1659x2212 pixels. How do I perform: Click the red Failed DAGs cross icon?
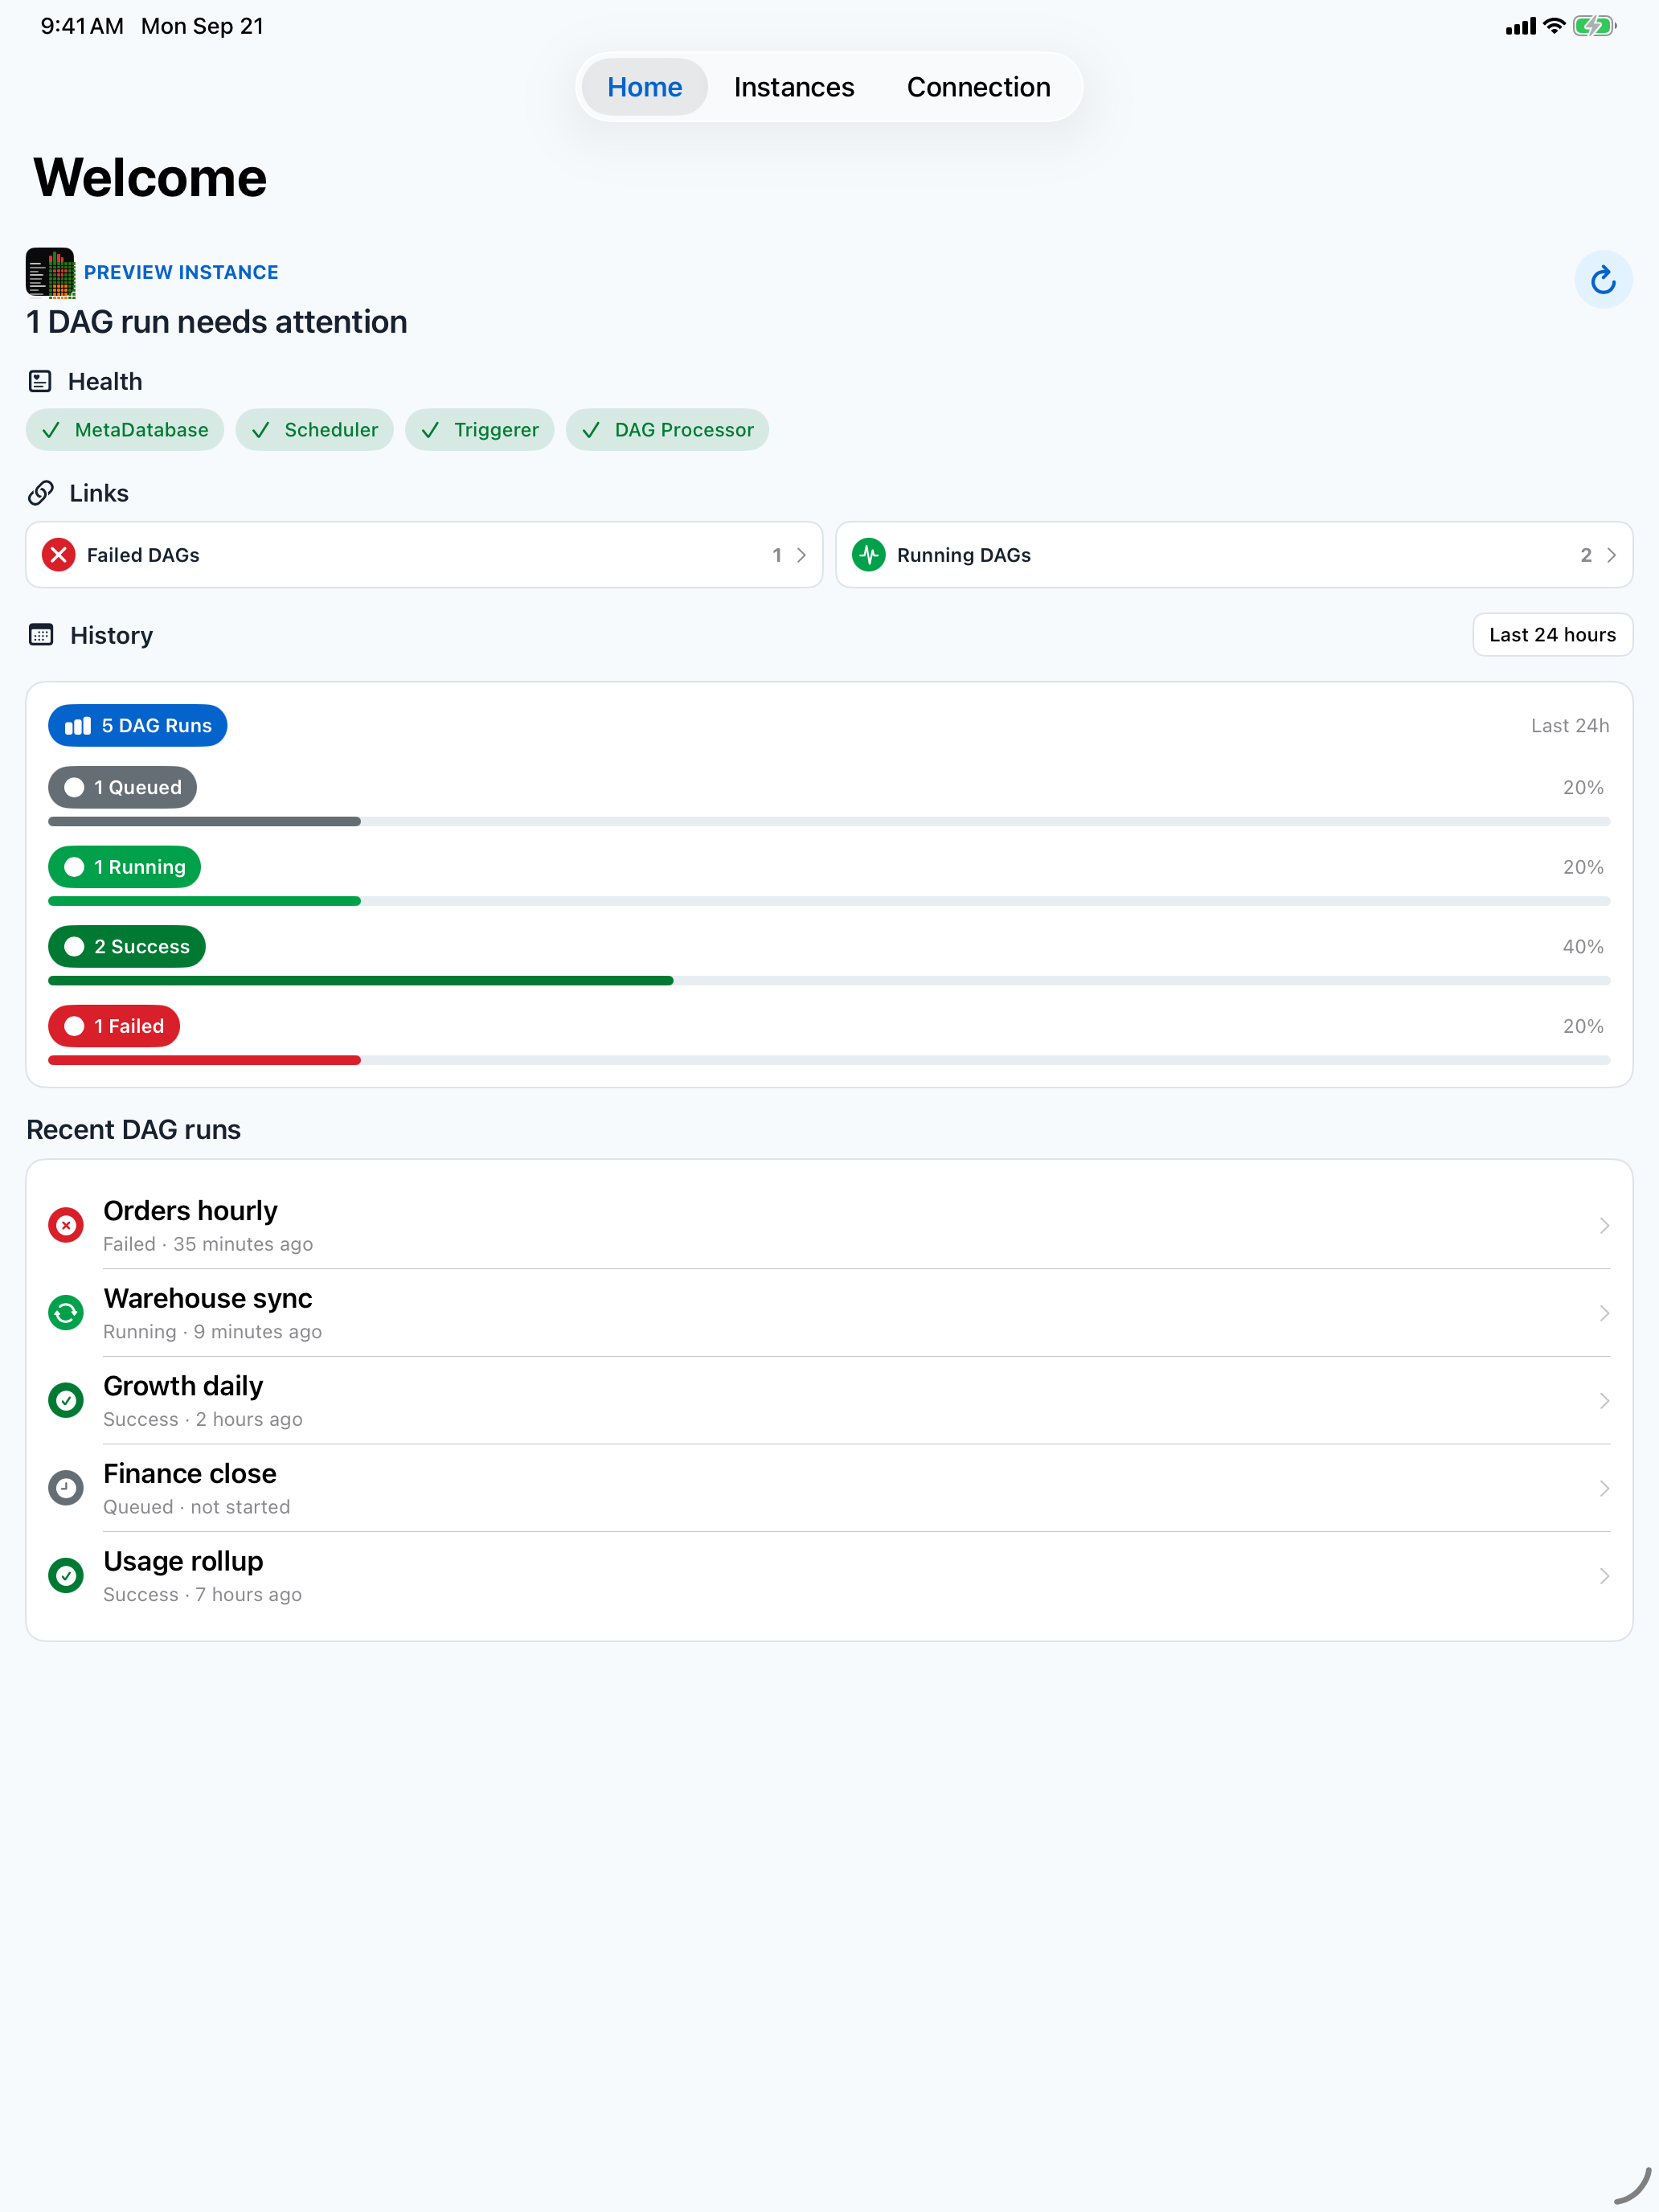click(x=59, y=555)
